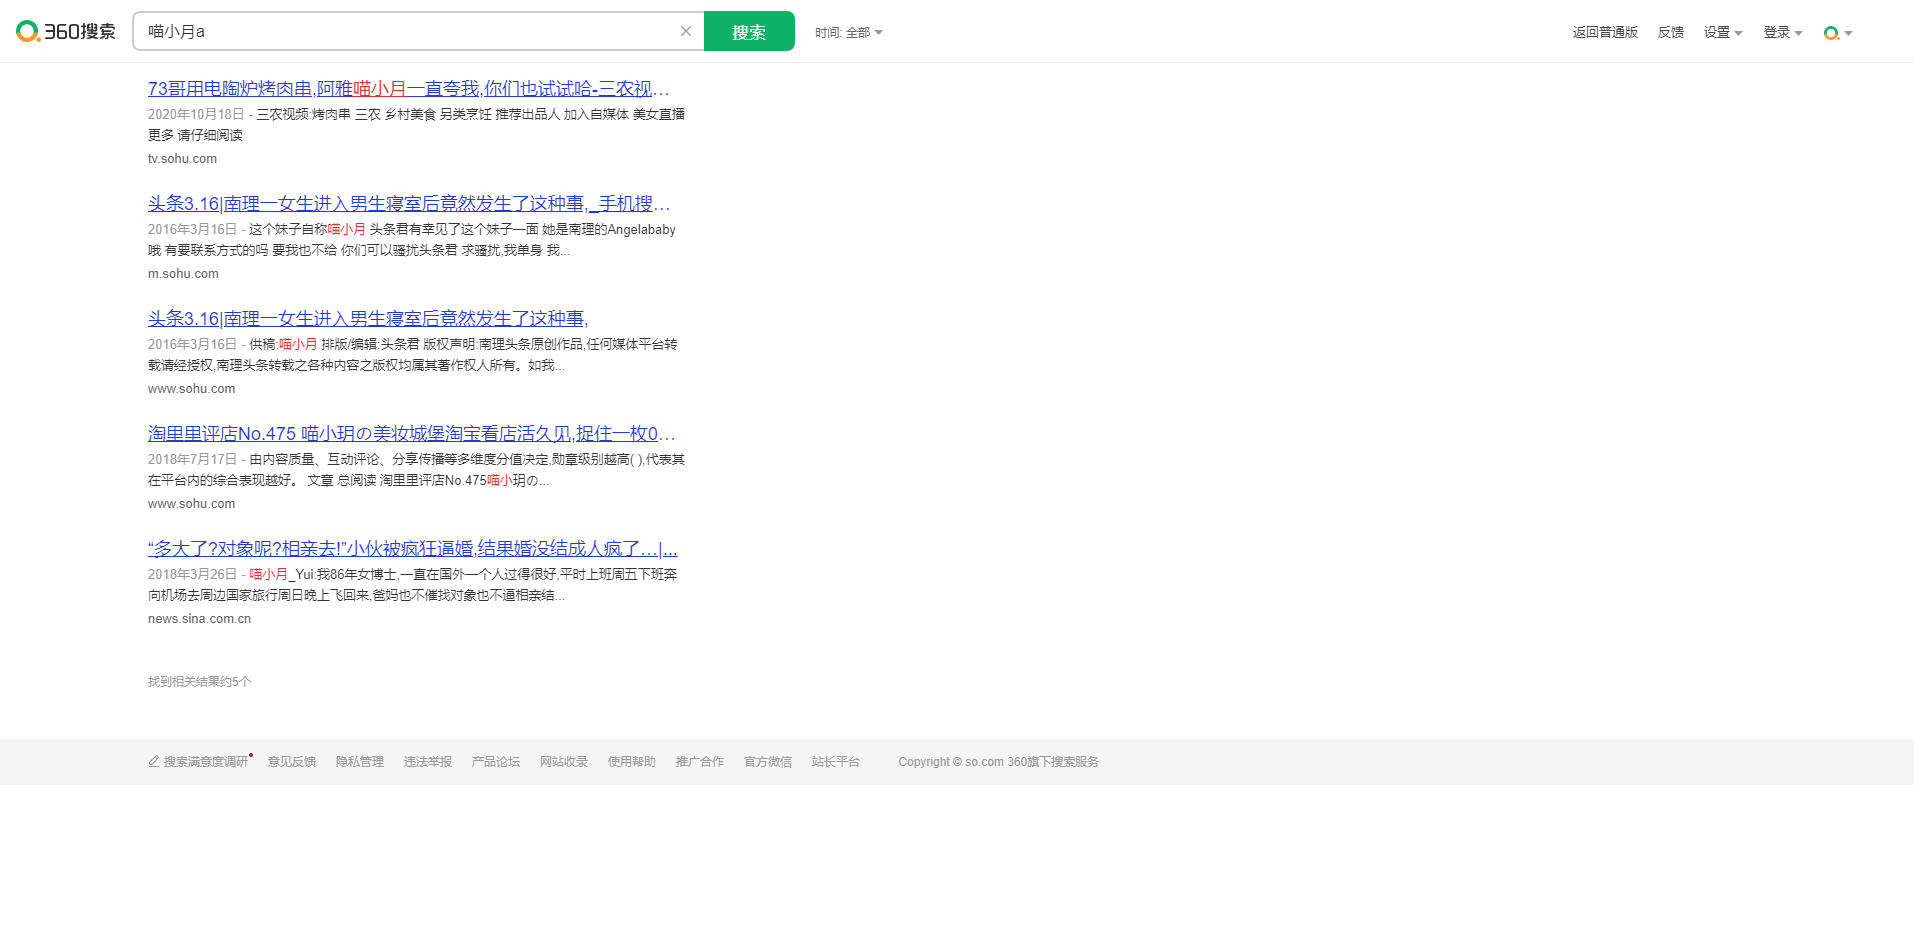Click www.sohu.com under 淘里里评店 result
The width and height of the screenshot is (1914, 928).
pyautogui.click(x=191, y=504)
